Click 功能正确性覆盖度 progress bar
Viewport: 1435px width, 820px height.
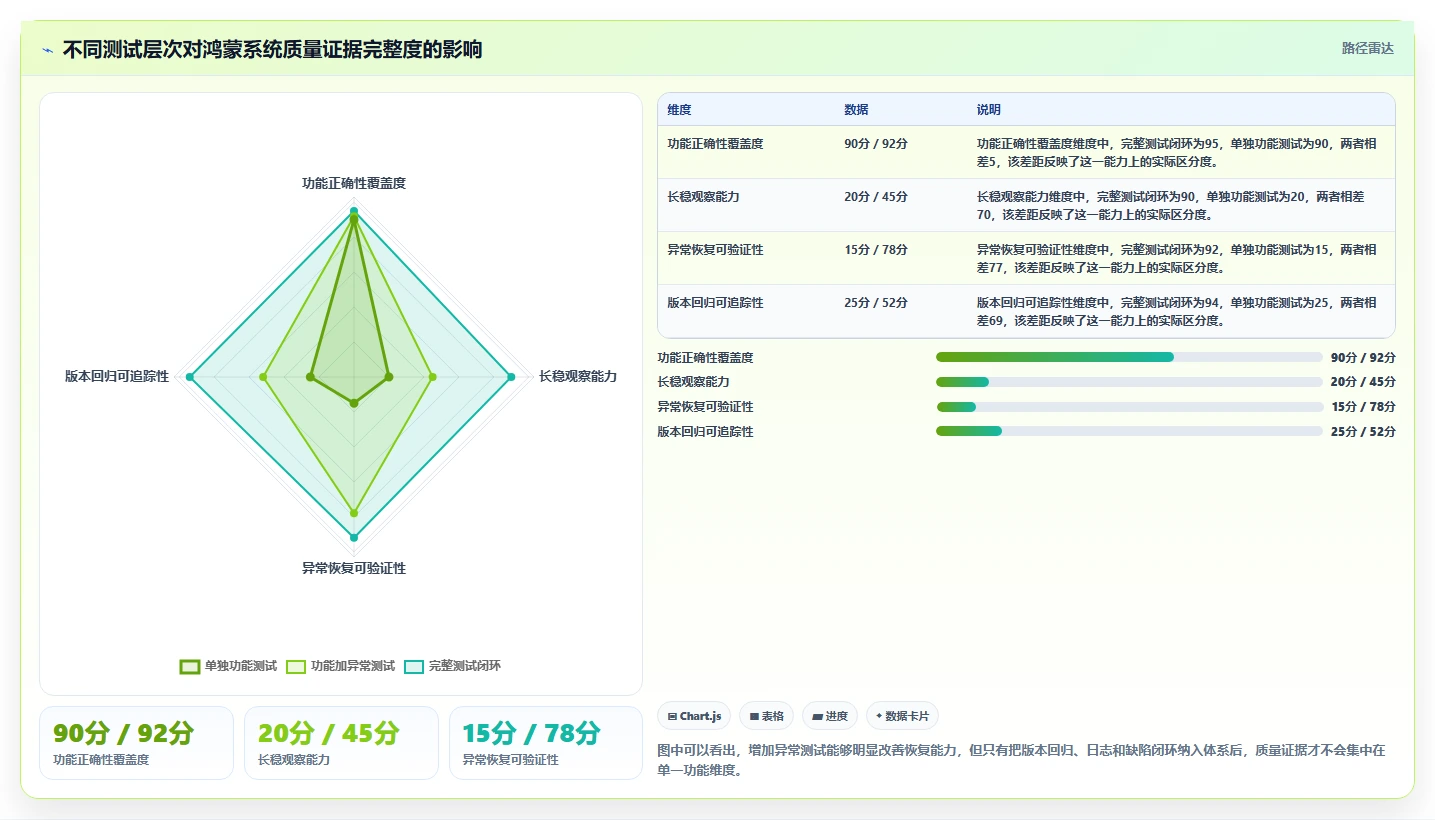coord(1129,357)
